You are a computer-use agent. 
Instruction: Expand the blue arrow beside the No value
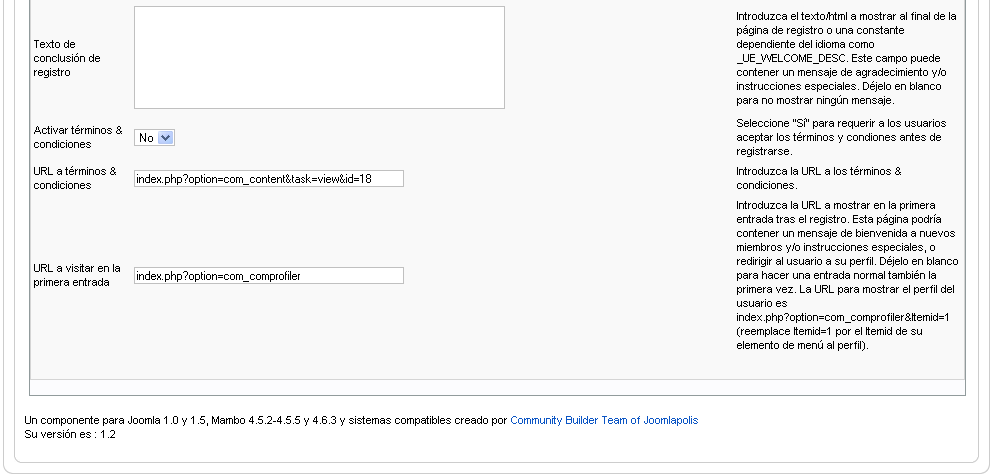coord(165,138)
